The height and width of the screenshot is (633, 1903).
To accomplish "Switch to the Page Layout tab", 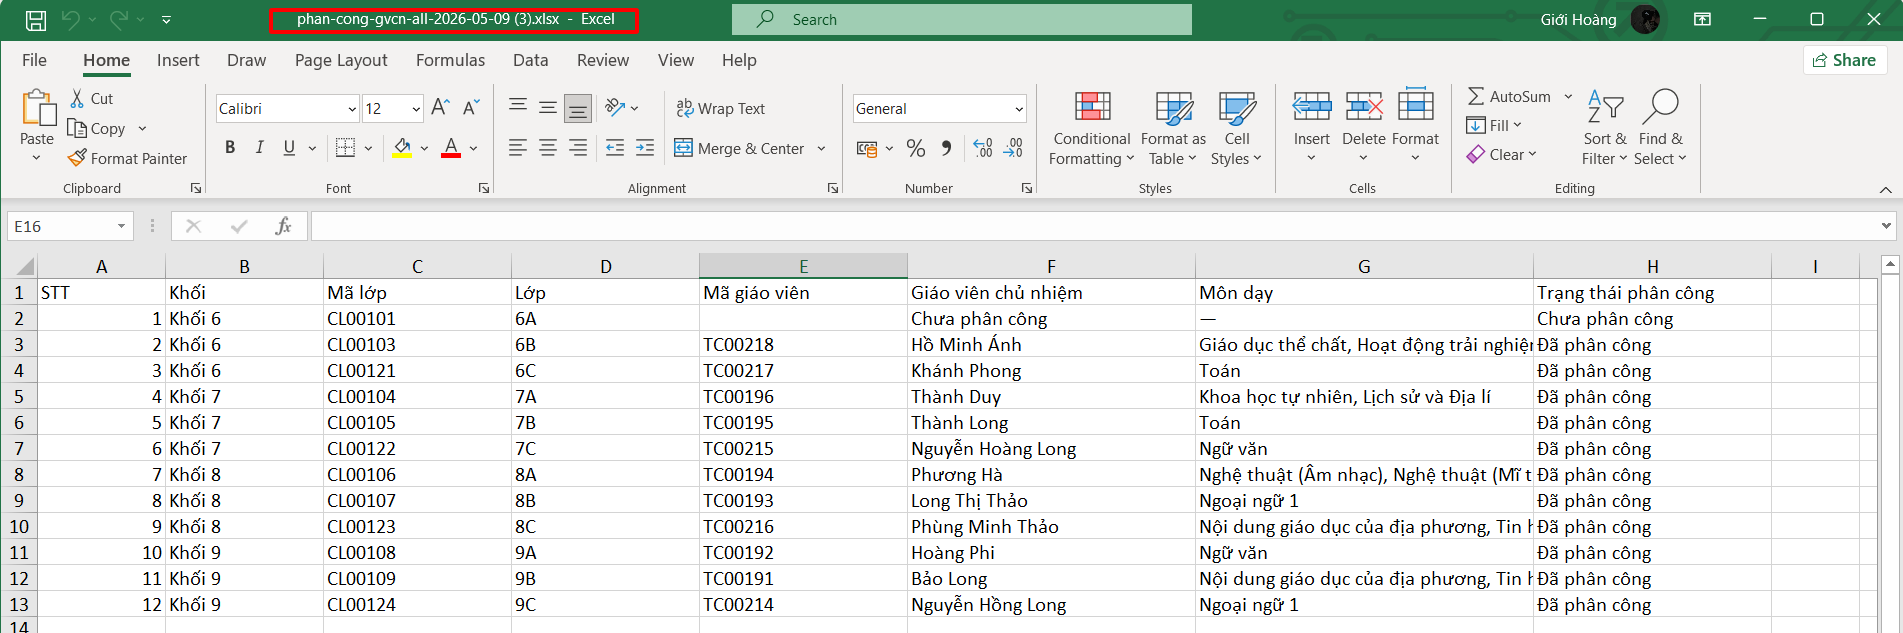I will tap(341, 60).
